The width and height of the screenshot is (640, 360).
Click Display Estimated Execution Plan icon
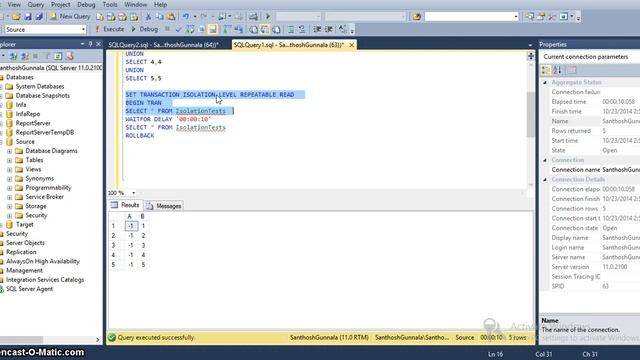click(x=190, y=29)
